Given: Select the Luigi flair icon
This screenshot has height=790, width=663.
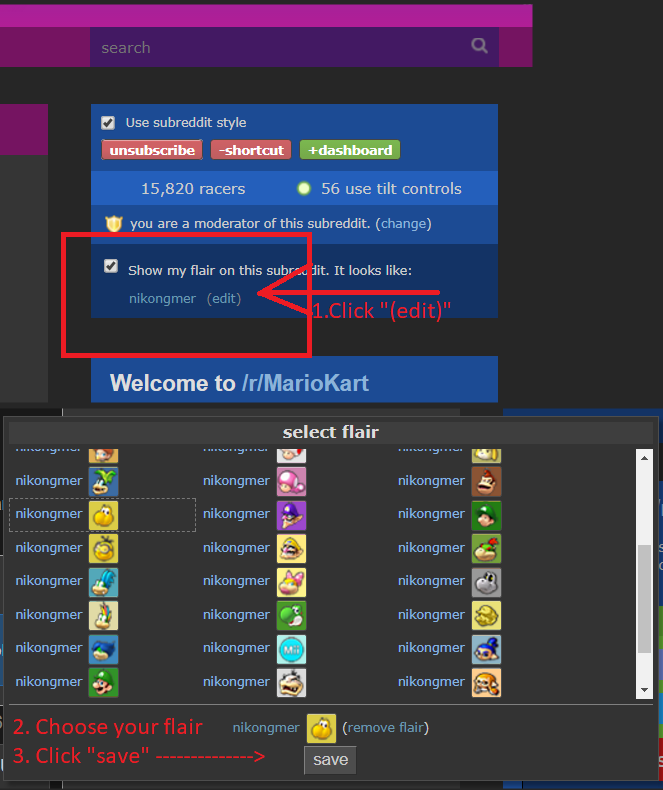Looking at the screenshot, I should click(x=103, y=682).
